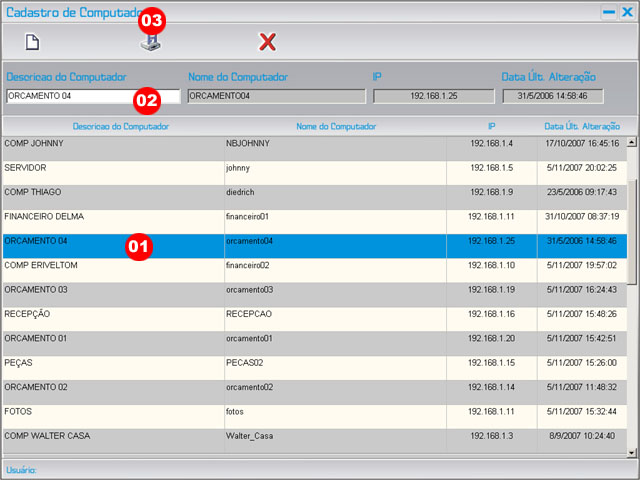Click the Data Últ. Alteração column header
This screenshot has width=640, height=480.
pyautogui.click(x=581, y=127)
